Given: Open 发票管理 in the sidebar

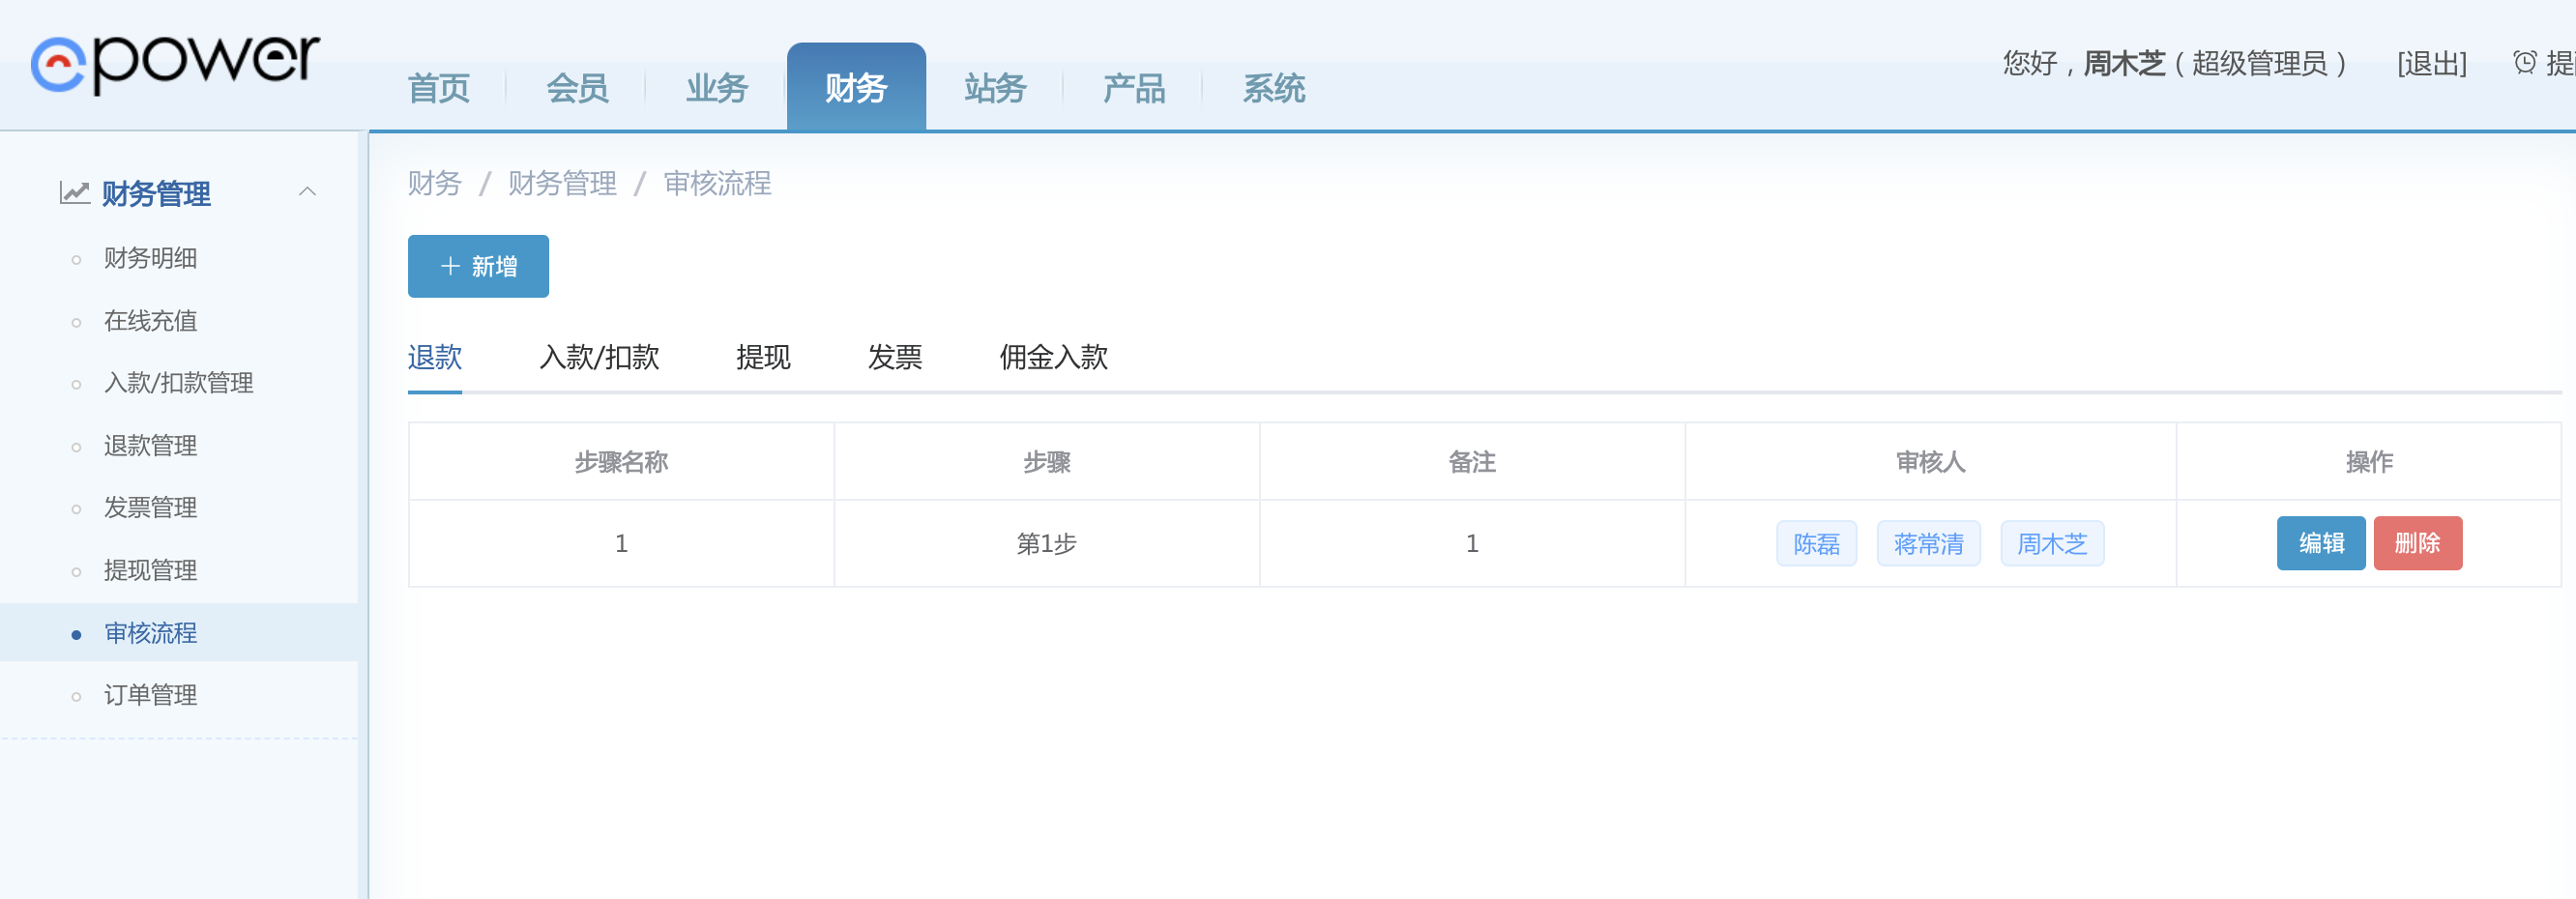Looking at the screenshot, I should point(151,508).
